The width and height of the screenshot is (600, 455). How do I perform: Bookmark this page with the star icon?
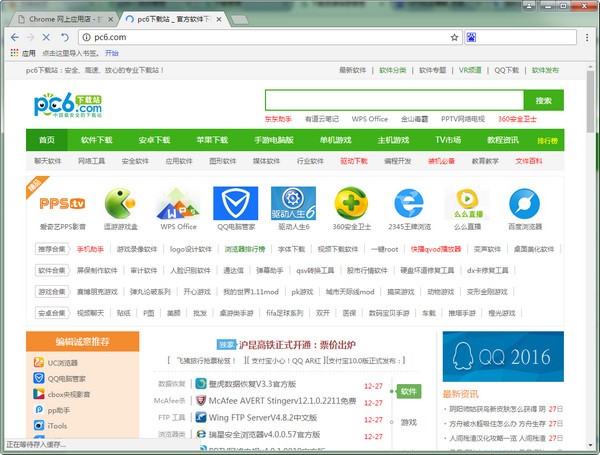click(x=454, y=37)
